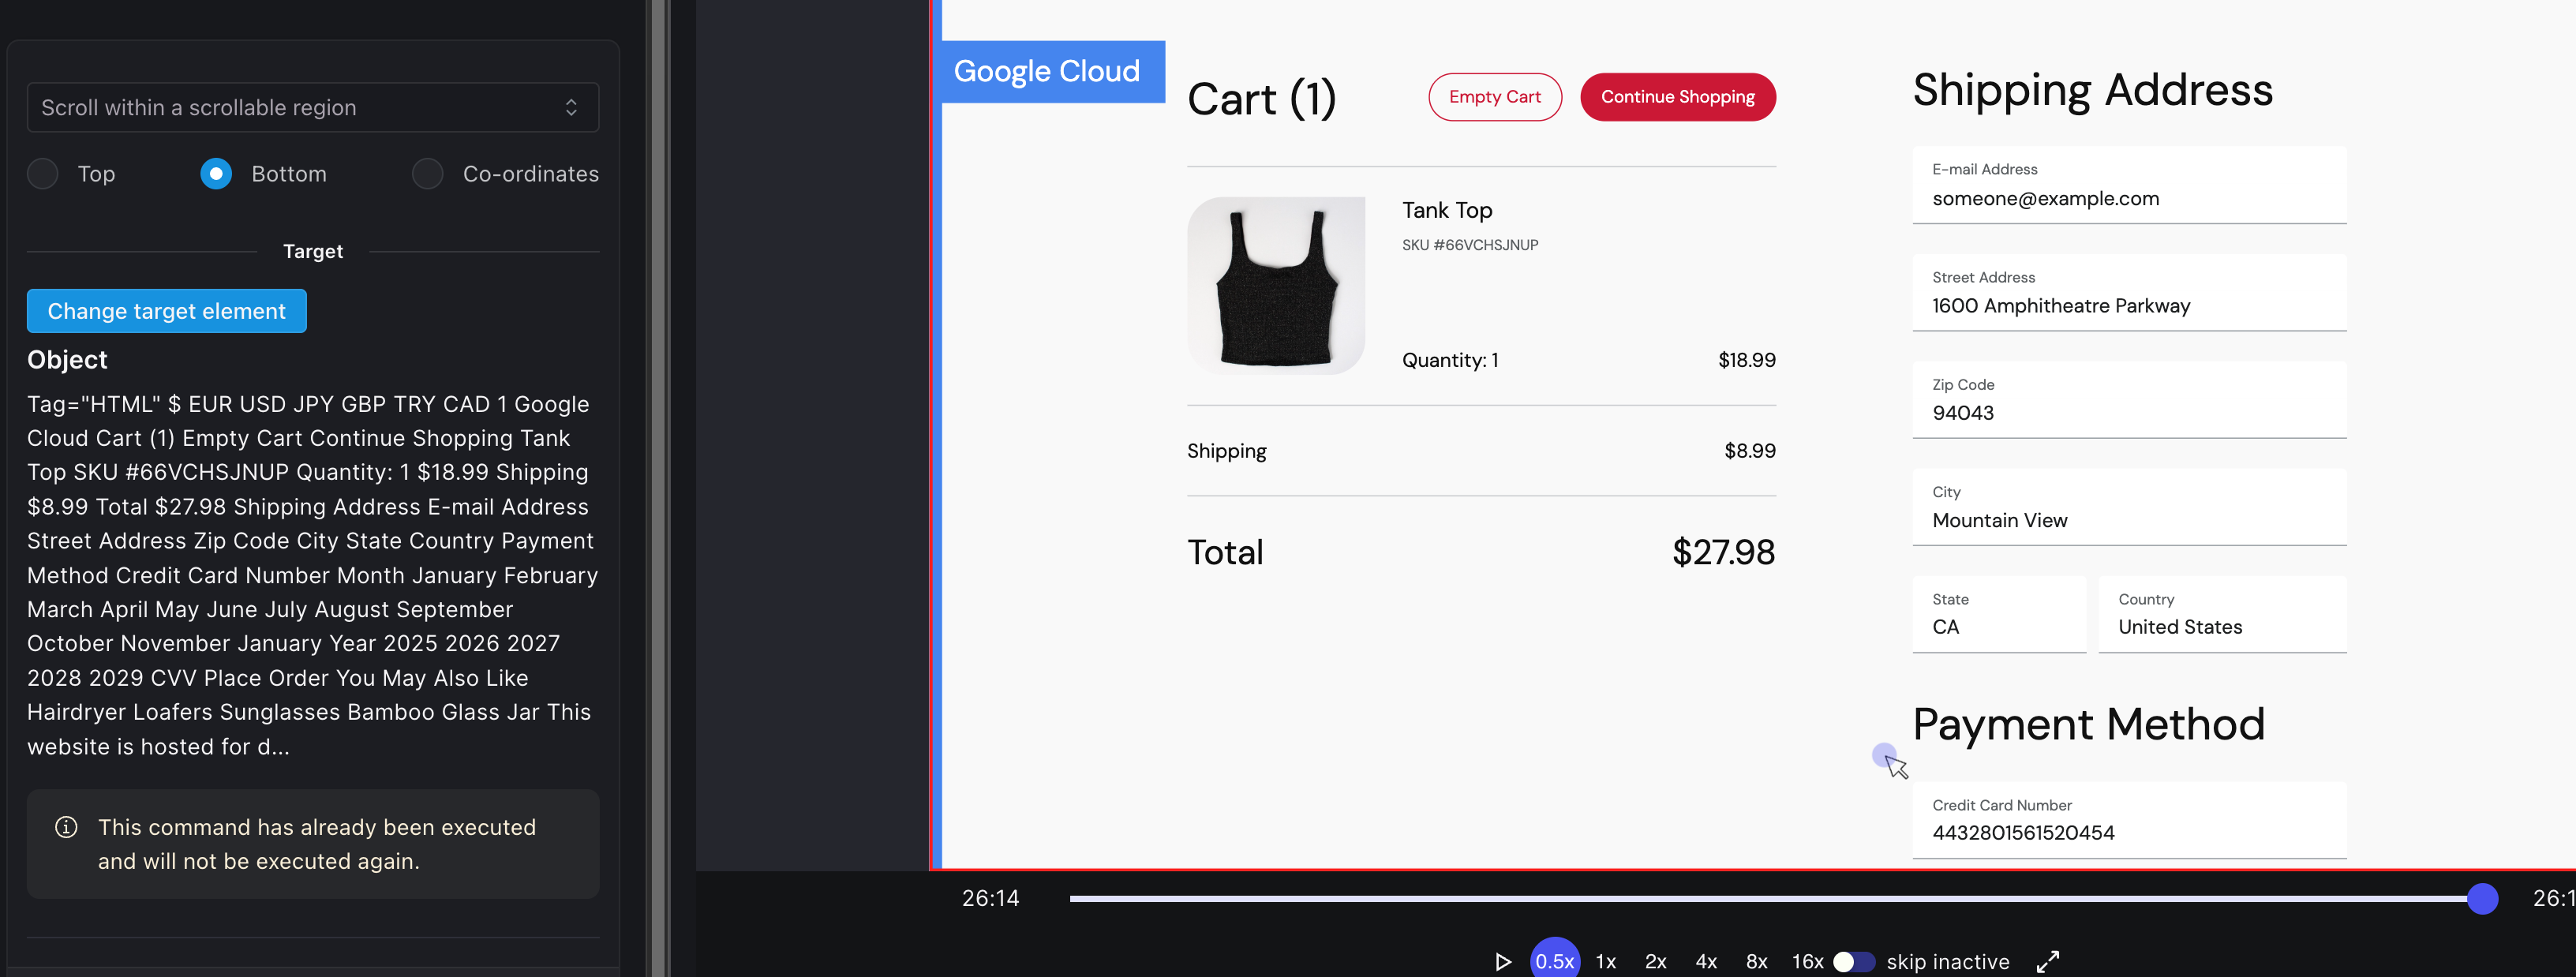Select the Co-ordinates radio option
This screenshot has width=2576, height=977.
click(x=428, y=174)
